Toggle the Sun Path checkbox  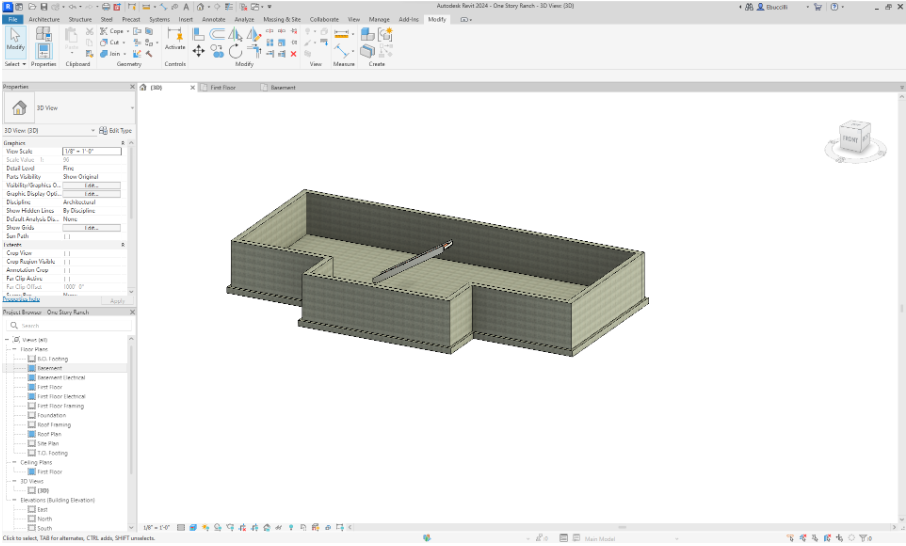[x=67, y=236]
